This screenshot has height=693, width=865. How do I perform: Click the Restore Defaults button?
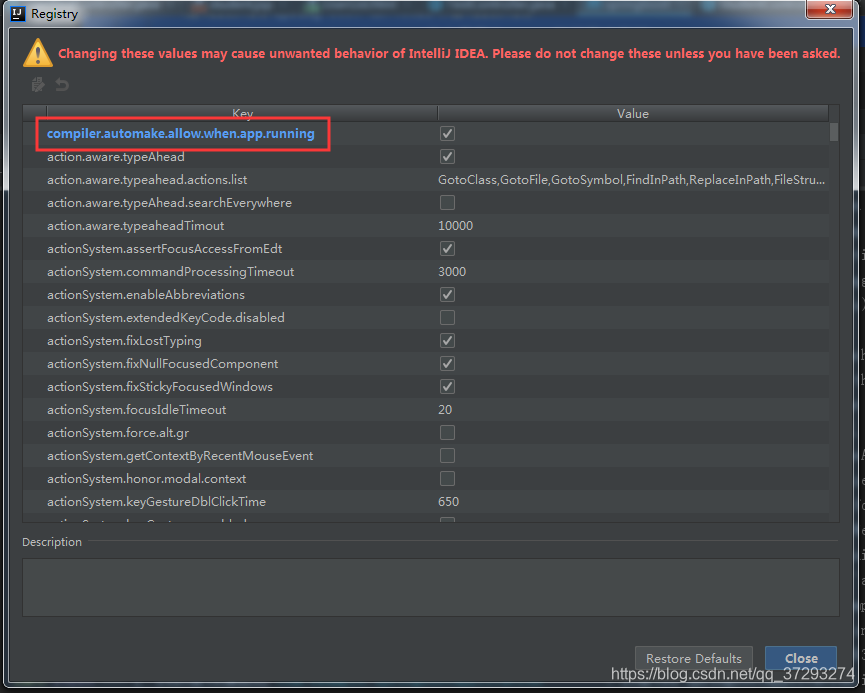pos(693,658)
